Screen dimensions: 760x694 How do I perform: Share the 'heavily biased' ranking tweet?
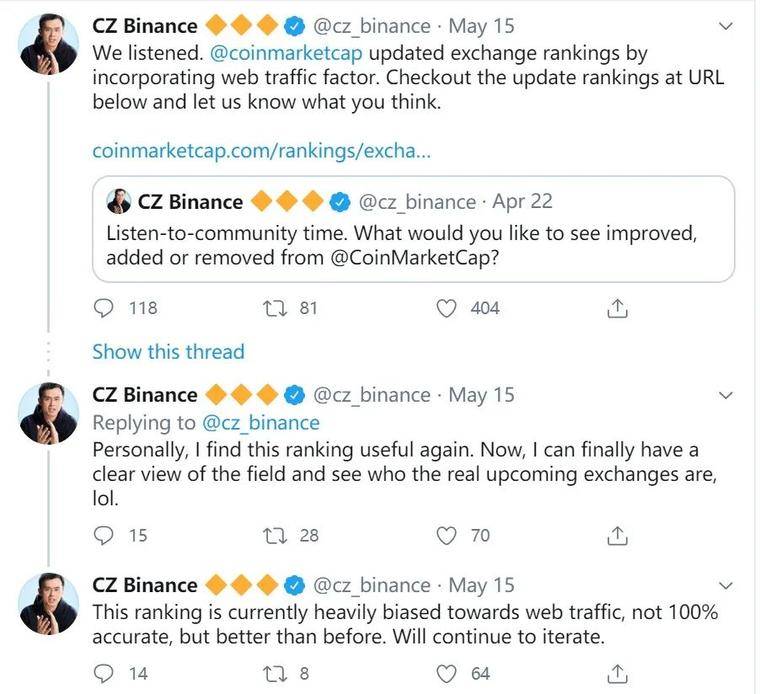[618, 673]
